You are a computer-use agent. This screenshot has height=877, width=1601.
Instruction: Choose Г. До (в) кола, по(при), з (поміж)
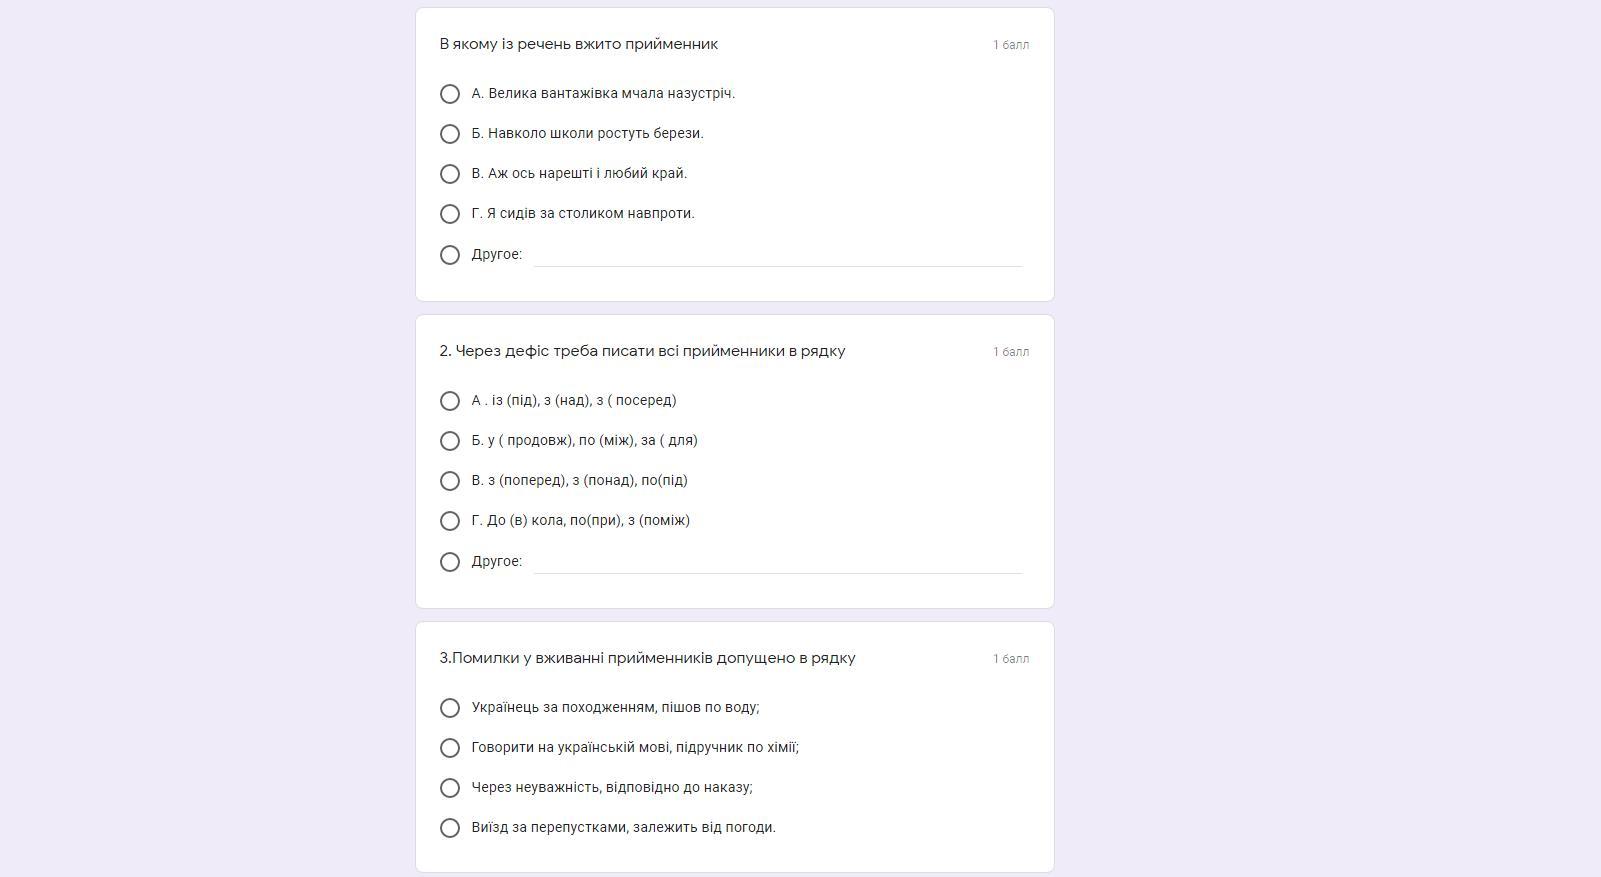click(x=450, y=521)
